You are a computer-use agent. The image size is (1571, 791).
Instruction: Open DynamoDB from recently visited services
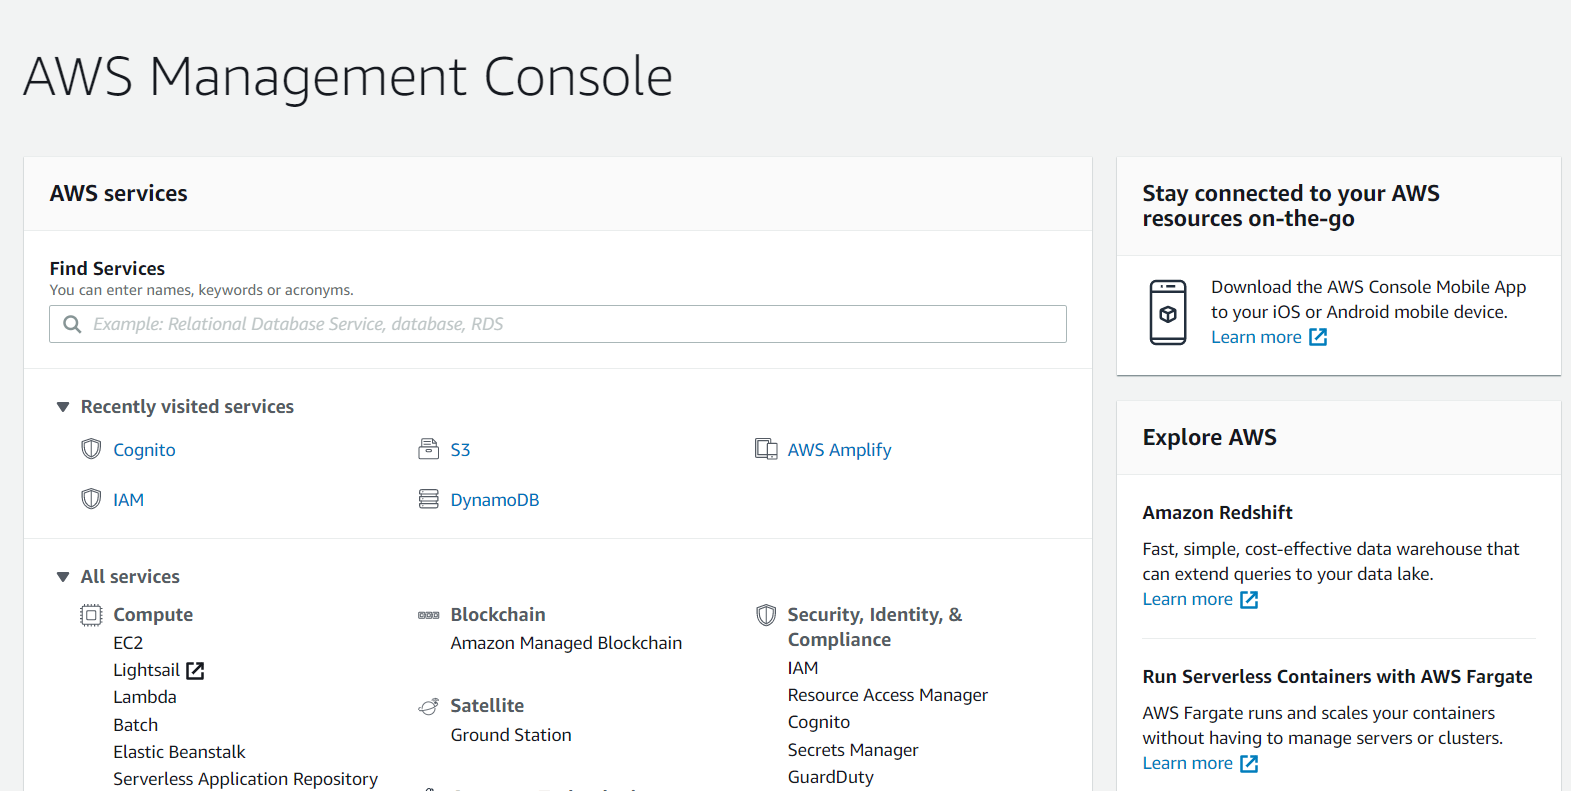click(x=494, y=500)
